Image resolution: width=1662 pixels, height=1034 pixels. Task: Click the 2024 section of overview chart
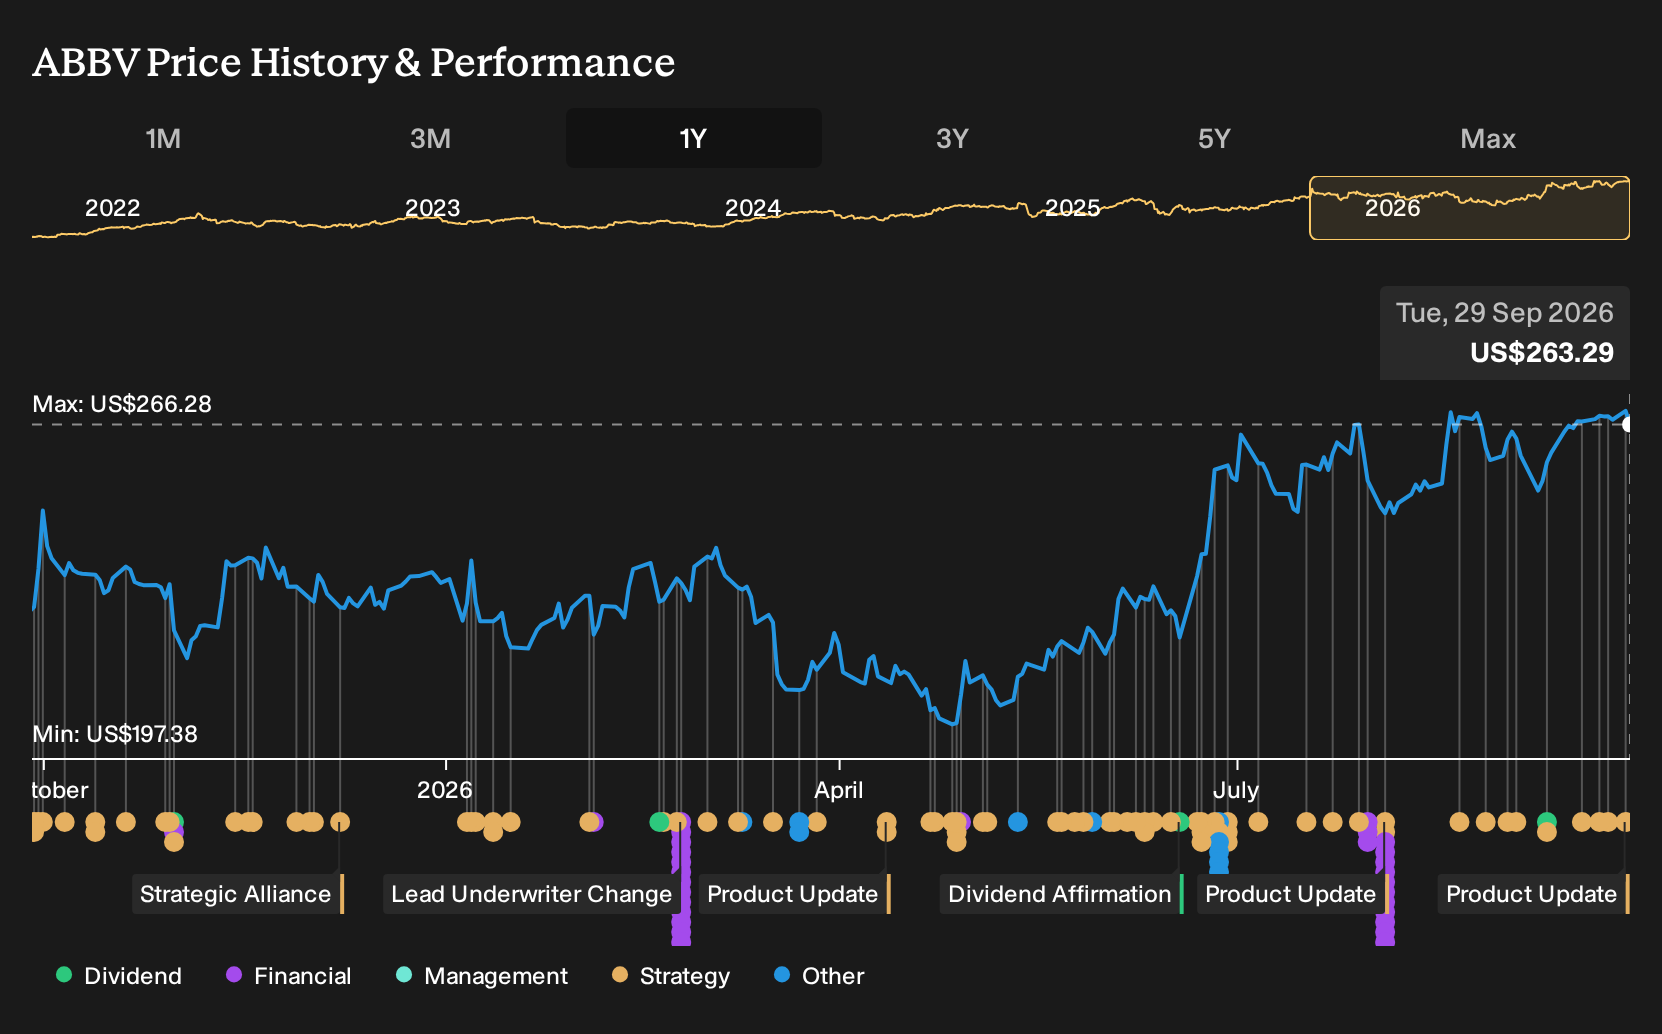[752, 208]
